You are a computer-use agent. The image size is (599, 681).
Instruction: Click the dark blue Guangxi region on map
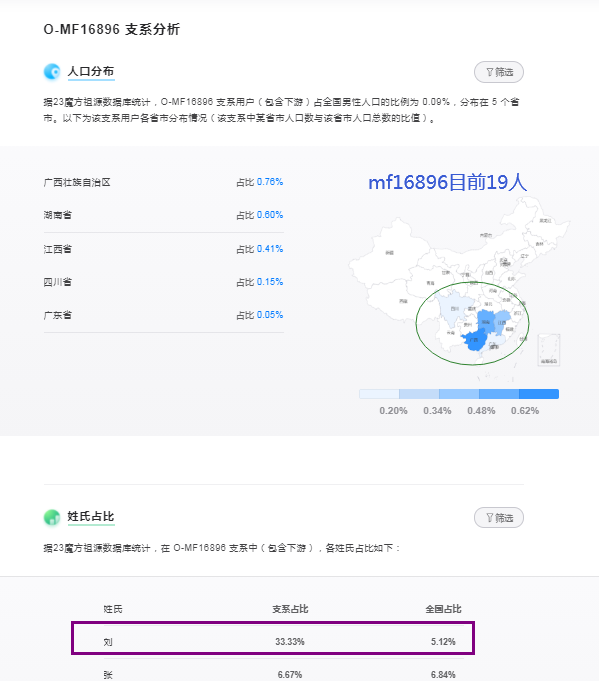point(474,340)
